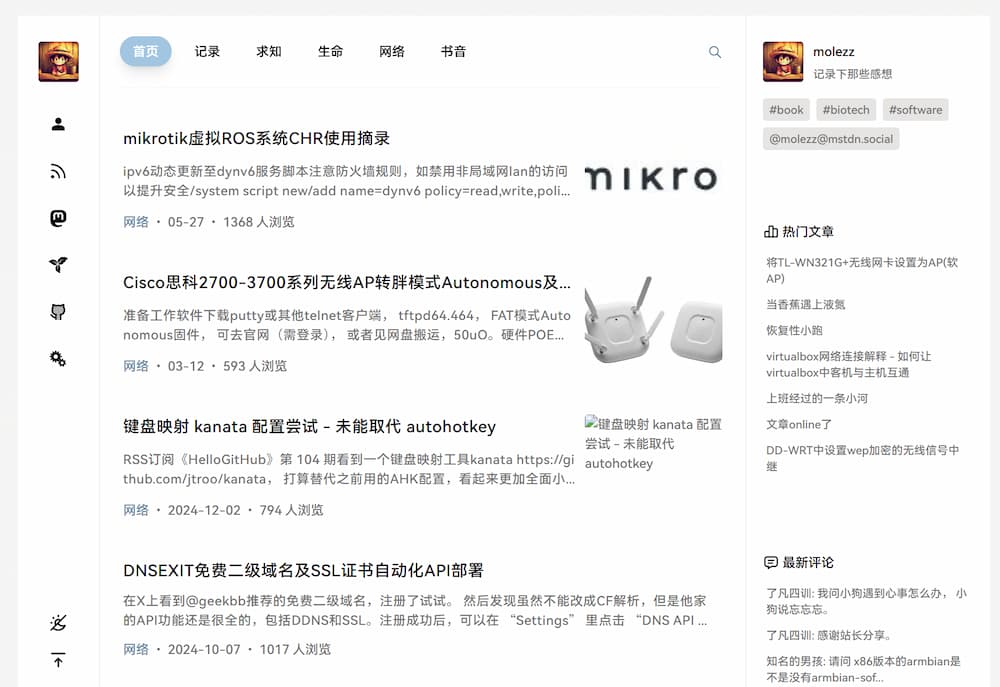Open hot article 当香蕉遇上液氮

[x=805, y=304]
